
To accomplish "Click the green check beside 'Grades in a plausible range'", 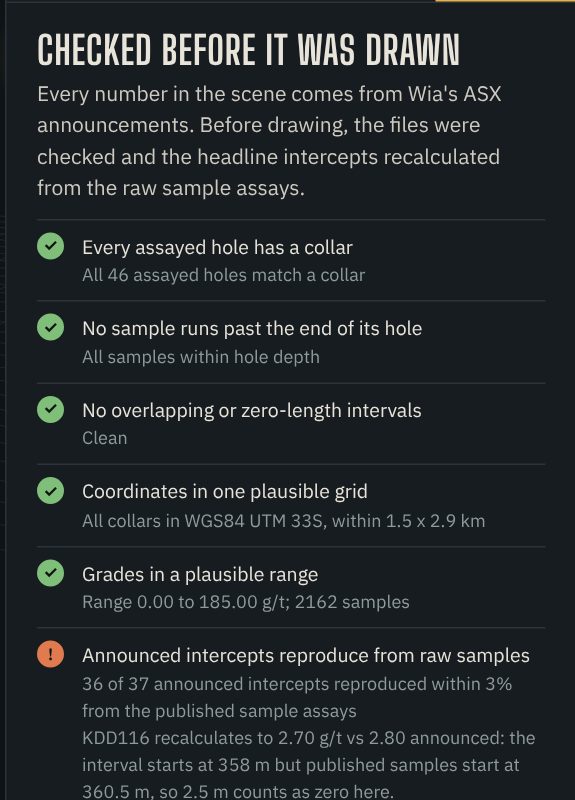I will click(x=51, y=573).
